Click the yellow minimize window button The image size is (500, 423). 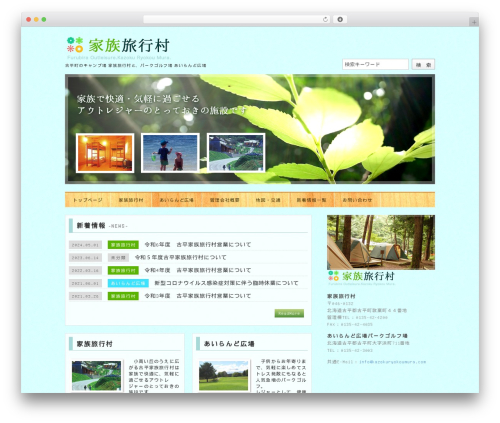(x=36, y=19)
